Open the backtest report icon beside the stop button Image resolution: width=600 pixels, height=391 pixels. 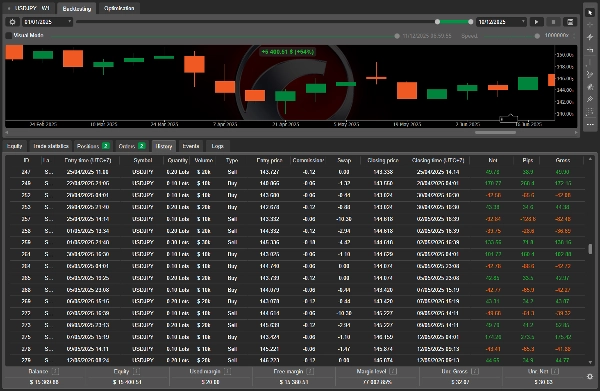tap(570, 22)
